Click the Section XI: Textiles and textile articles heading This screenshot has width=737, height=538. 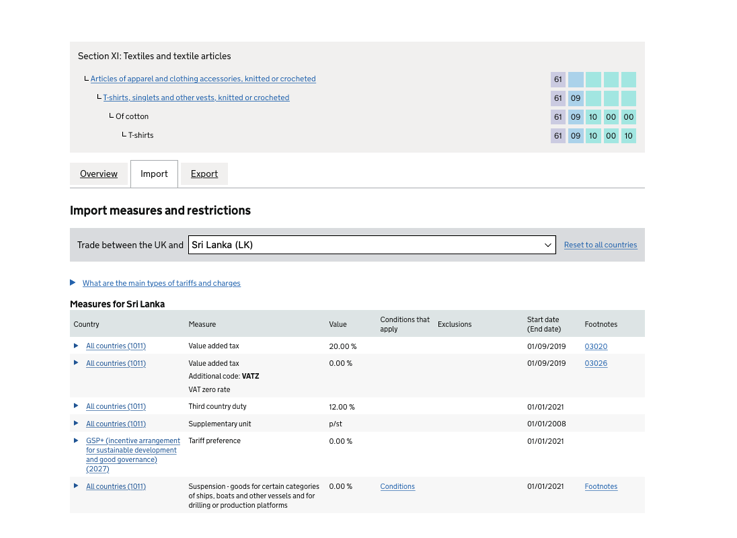(154, 56)
